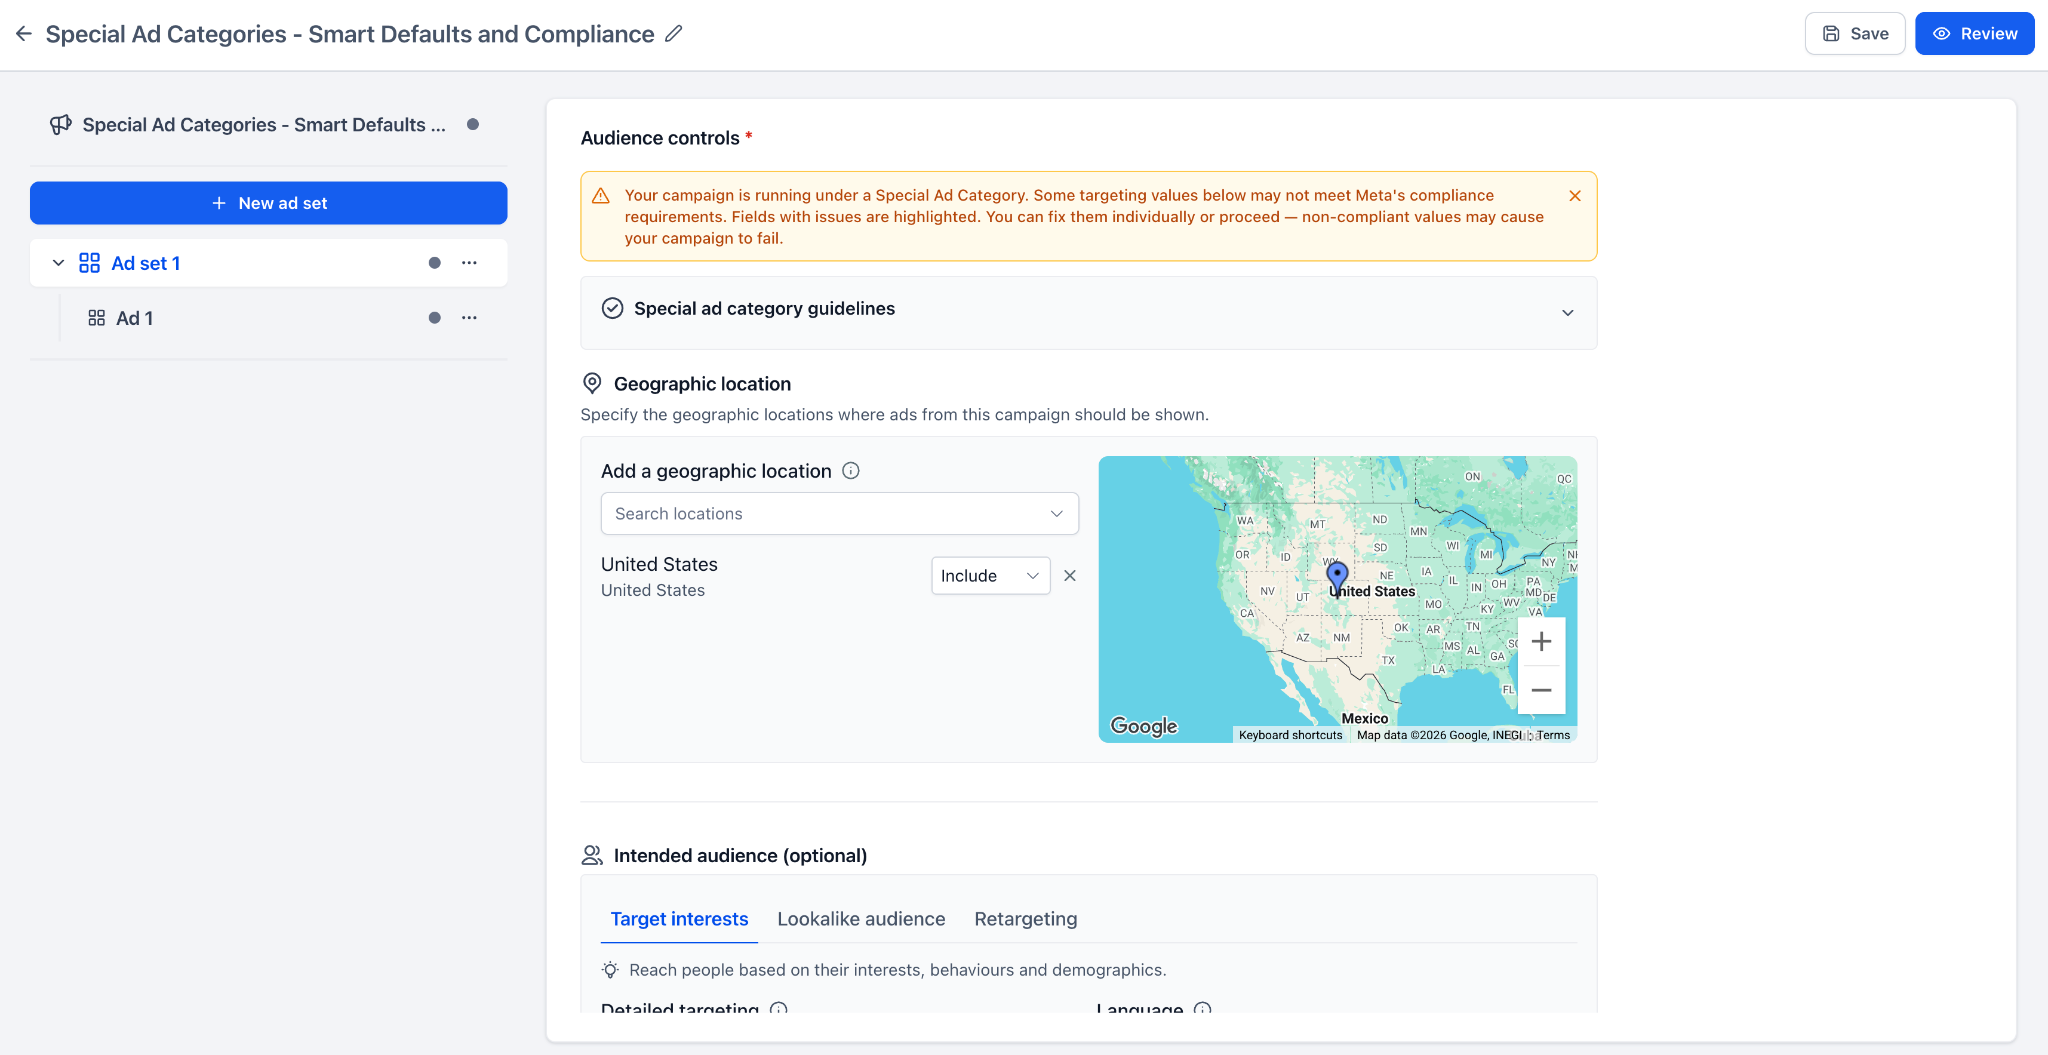Screen dimensions: 2048x1055
Task: Click the back arrow icon
Action: (24, 34)
